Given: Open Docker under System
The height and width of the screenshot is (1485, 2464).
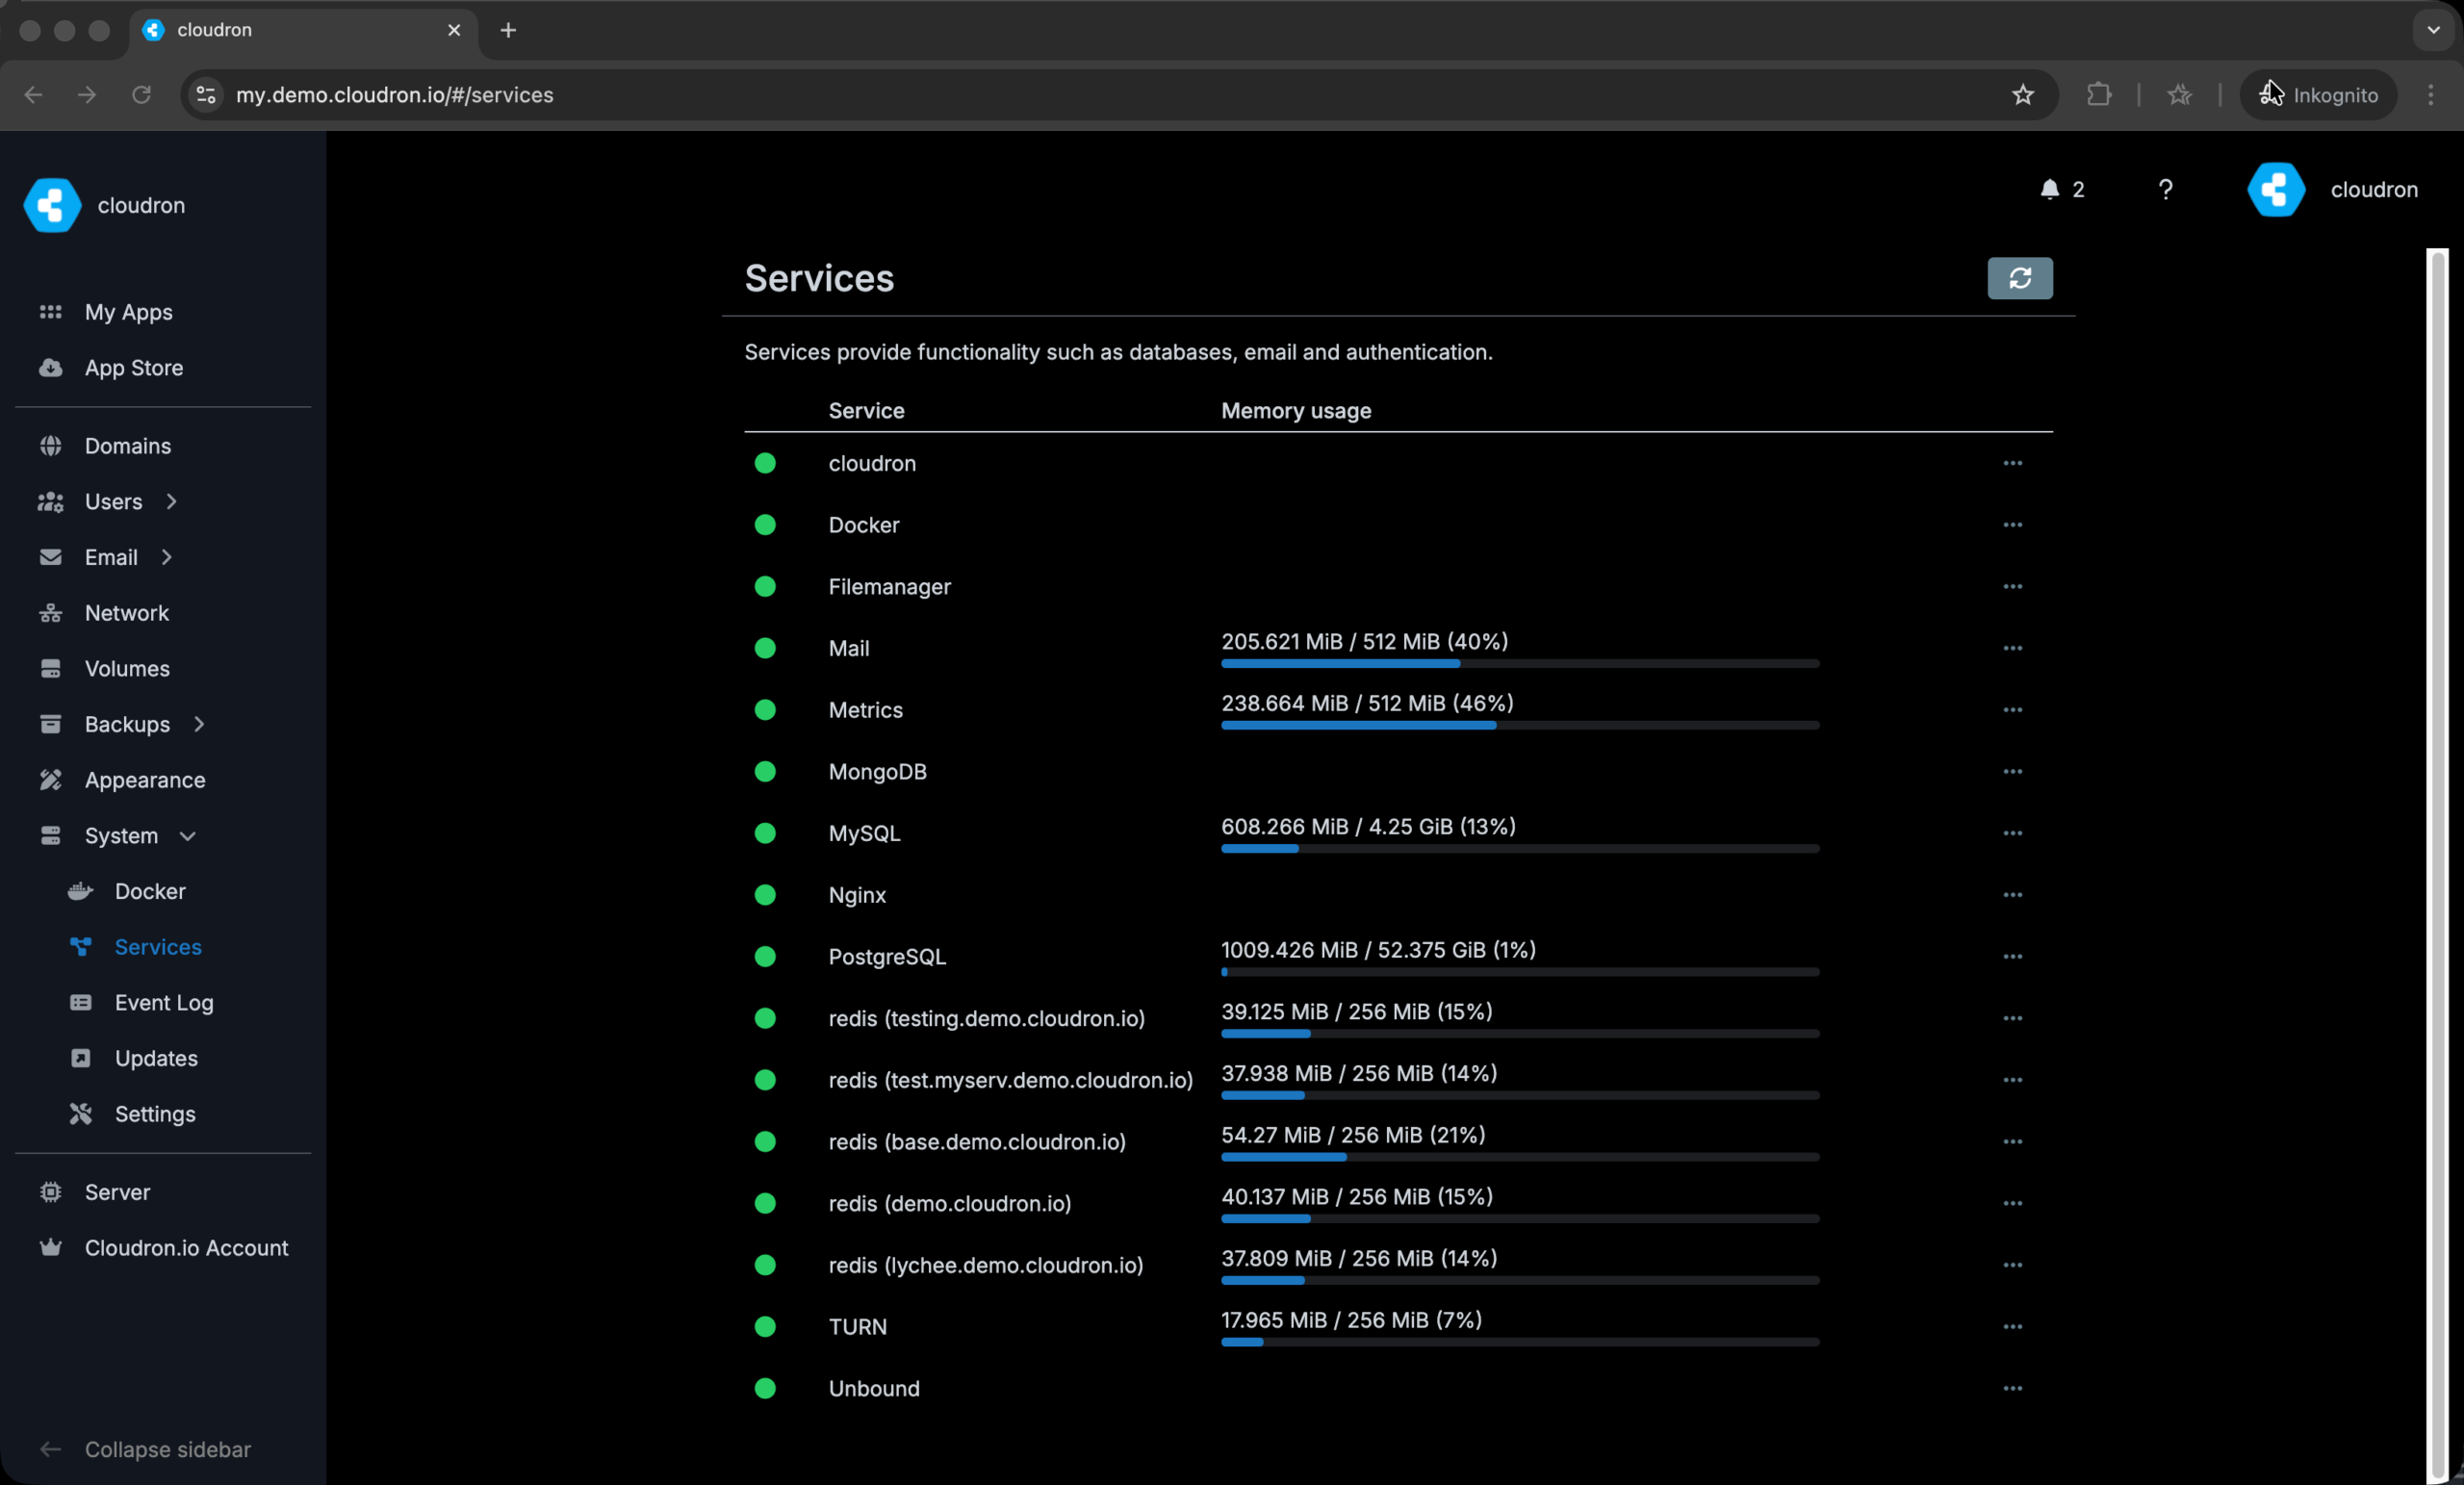Looking at the screenshot, I should pyautogui.click(x=150, y=892).
